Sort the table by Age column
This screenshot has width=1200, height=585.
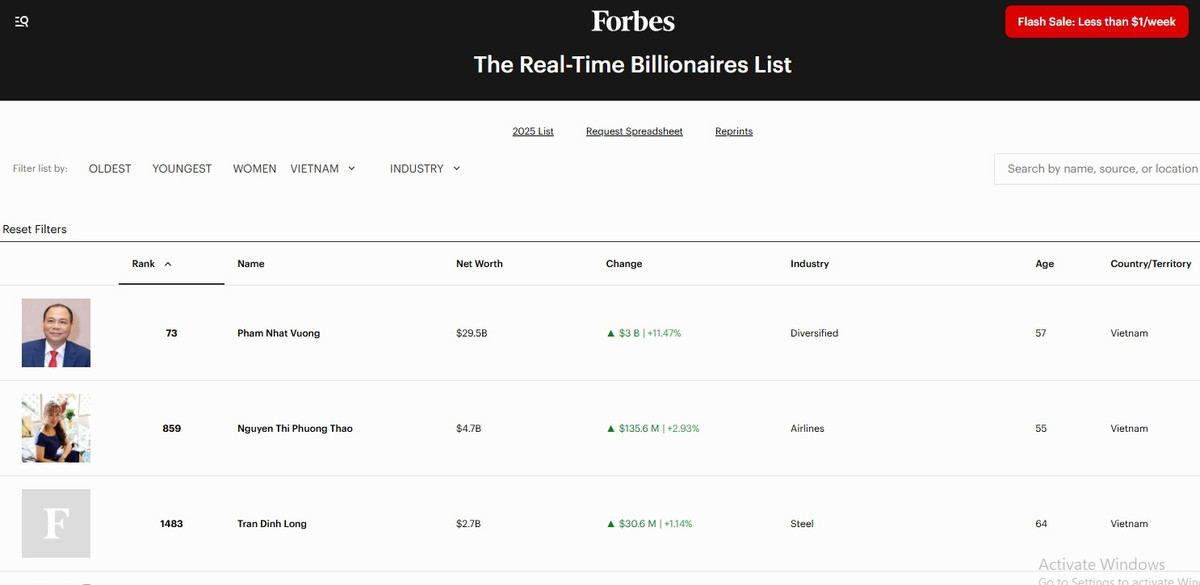(1044, 264)
